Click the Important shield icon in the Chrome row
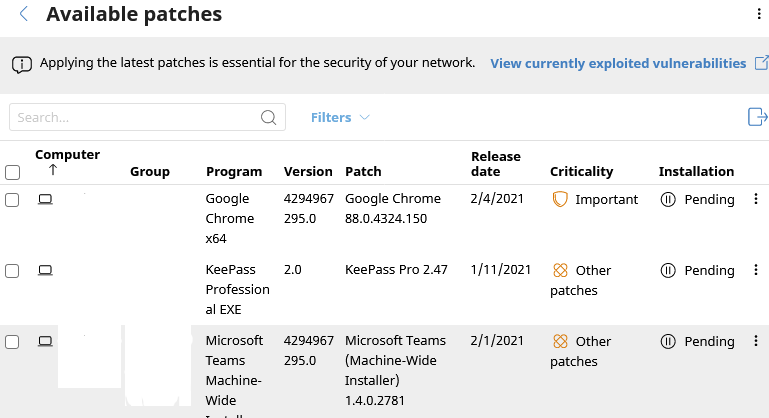Viewport: 769px width, 418px height. [560, 199]
